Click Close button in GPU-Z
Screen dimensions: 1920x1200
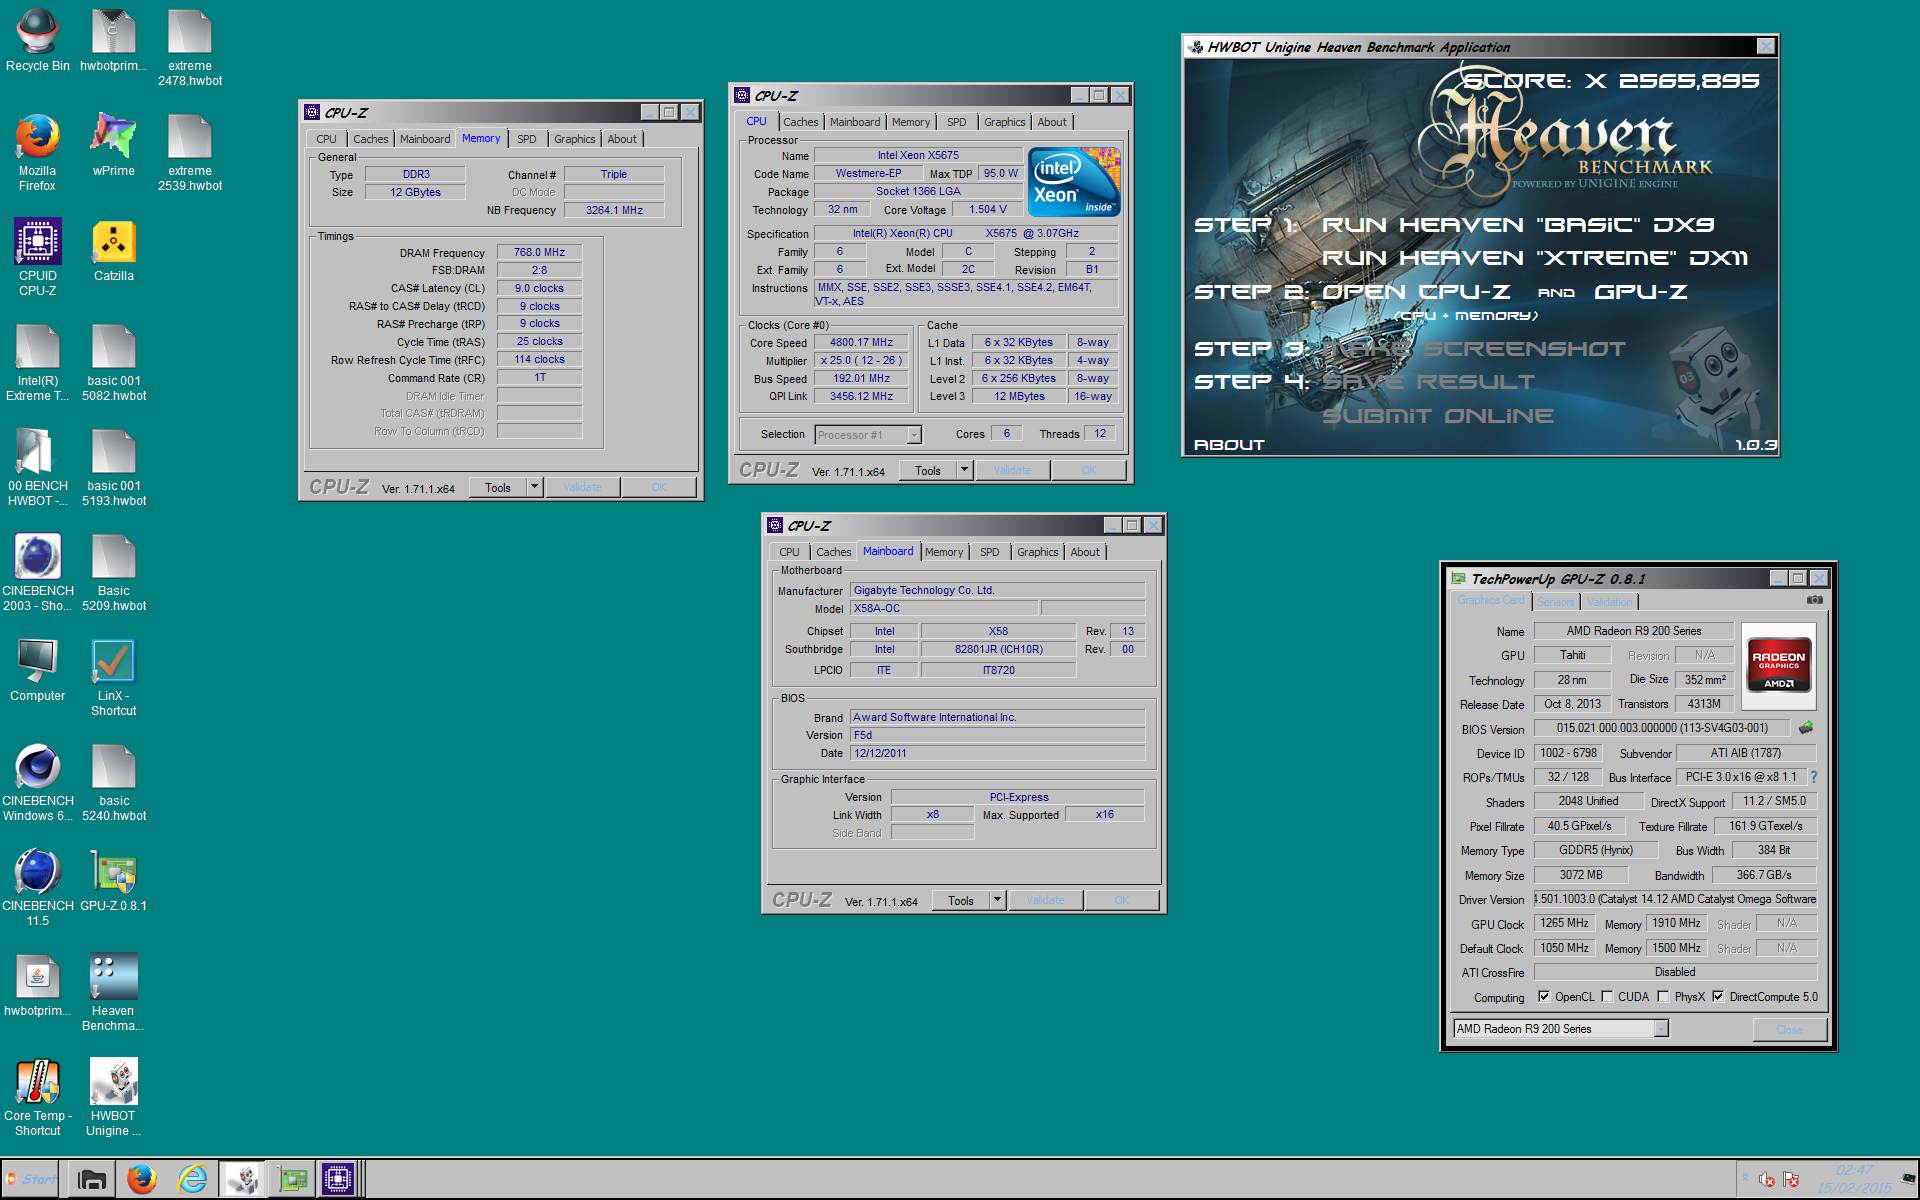[1789, 1029]
